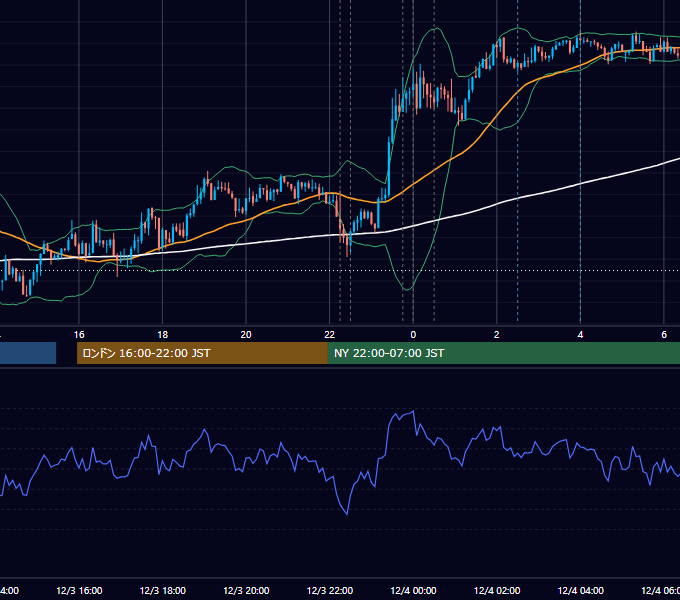Click the NY 22:00-07:00 JST session bar
Image resolution: width=680 pixels, height=600 pixels.
(x=503, y=353)
